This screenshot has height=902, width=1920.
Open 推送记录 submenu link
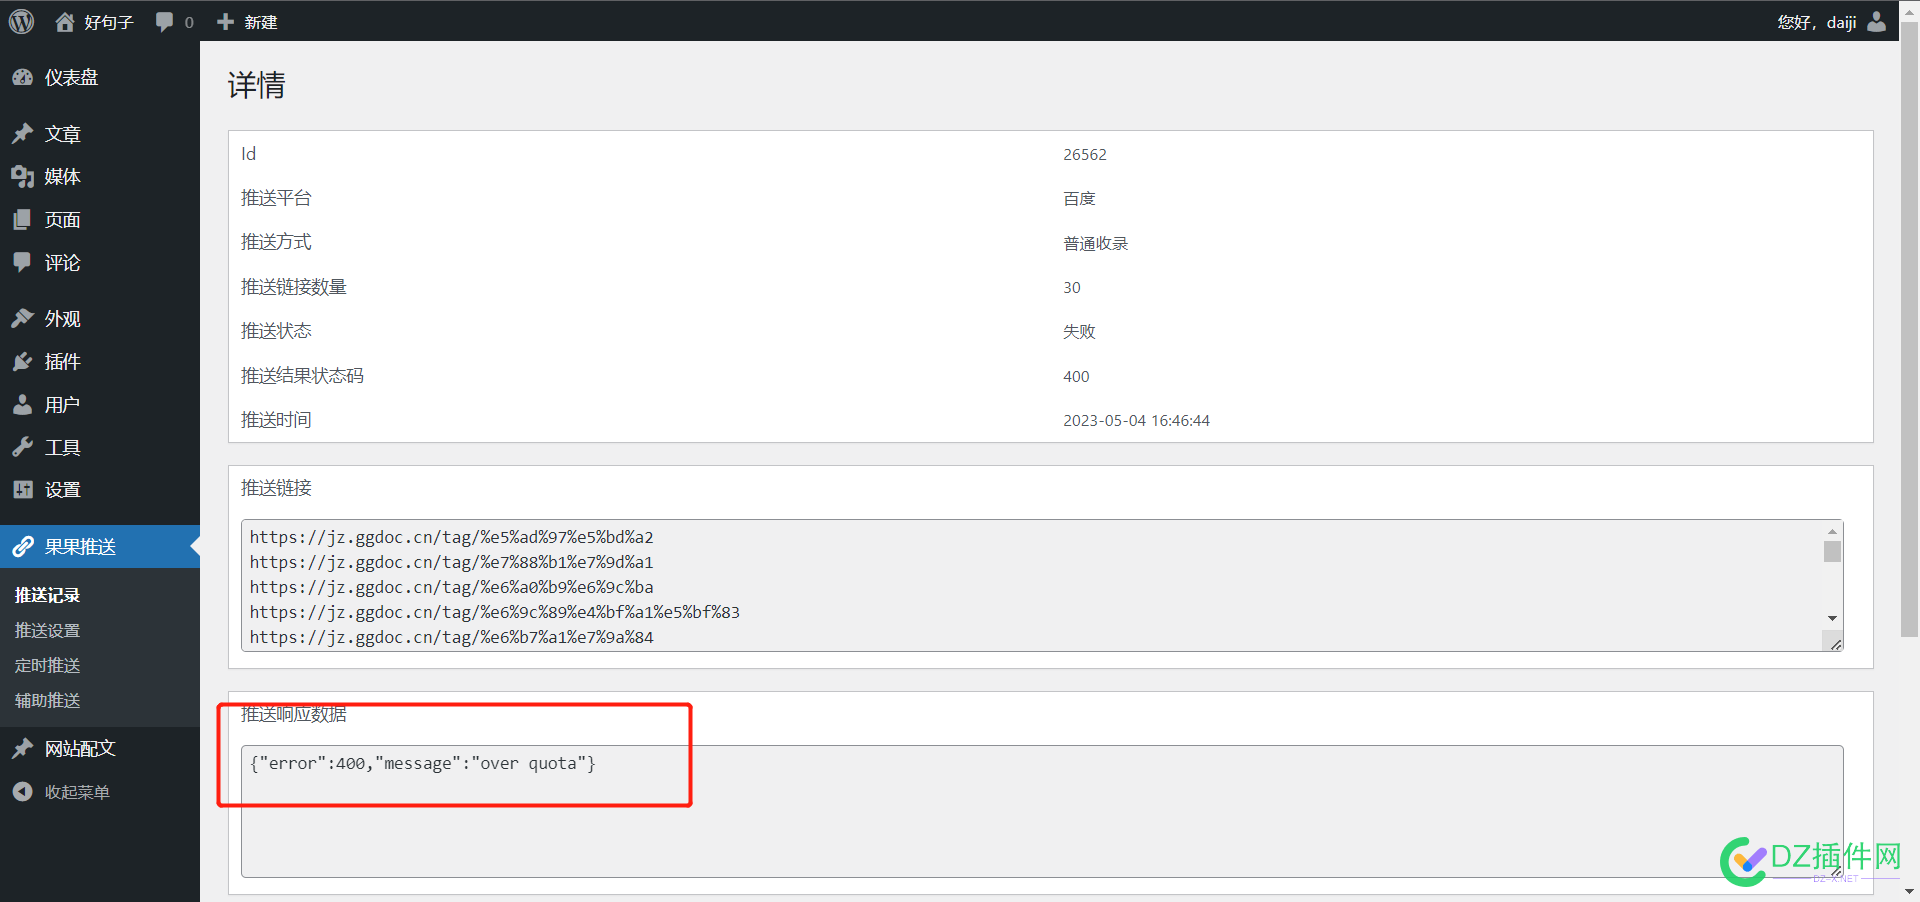point(48,595)
